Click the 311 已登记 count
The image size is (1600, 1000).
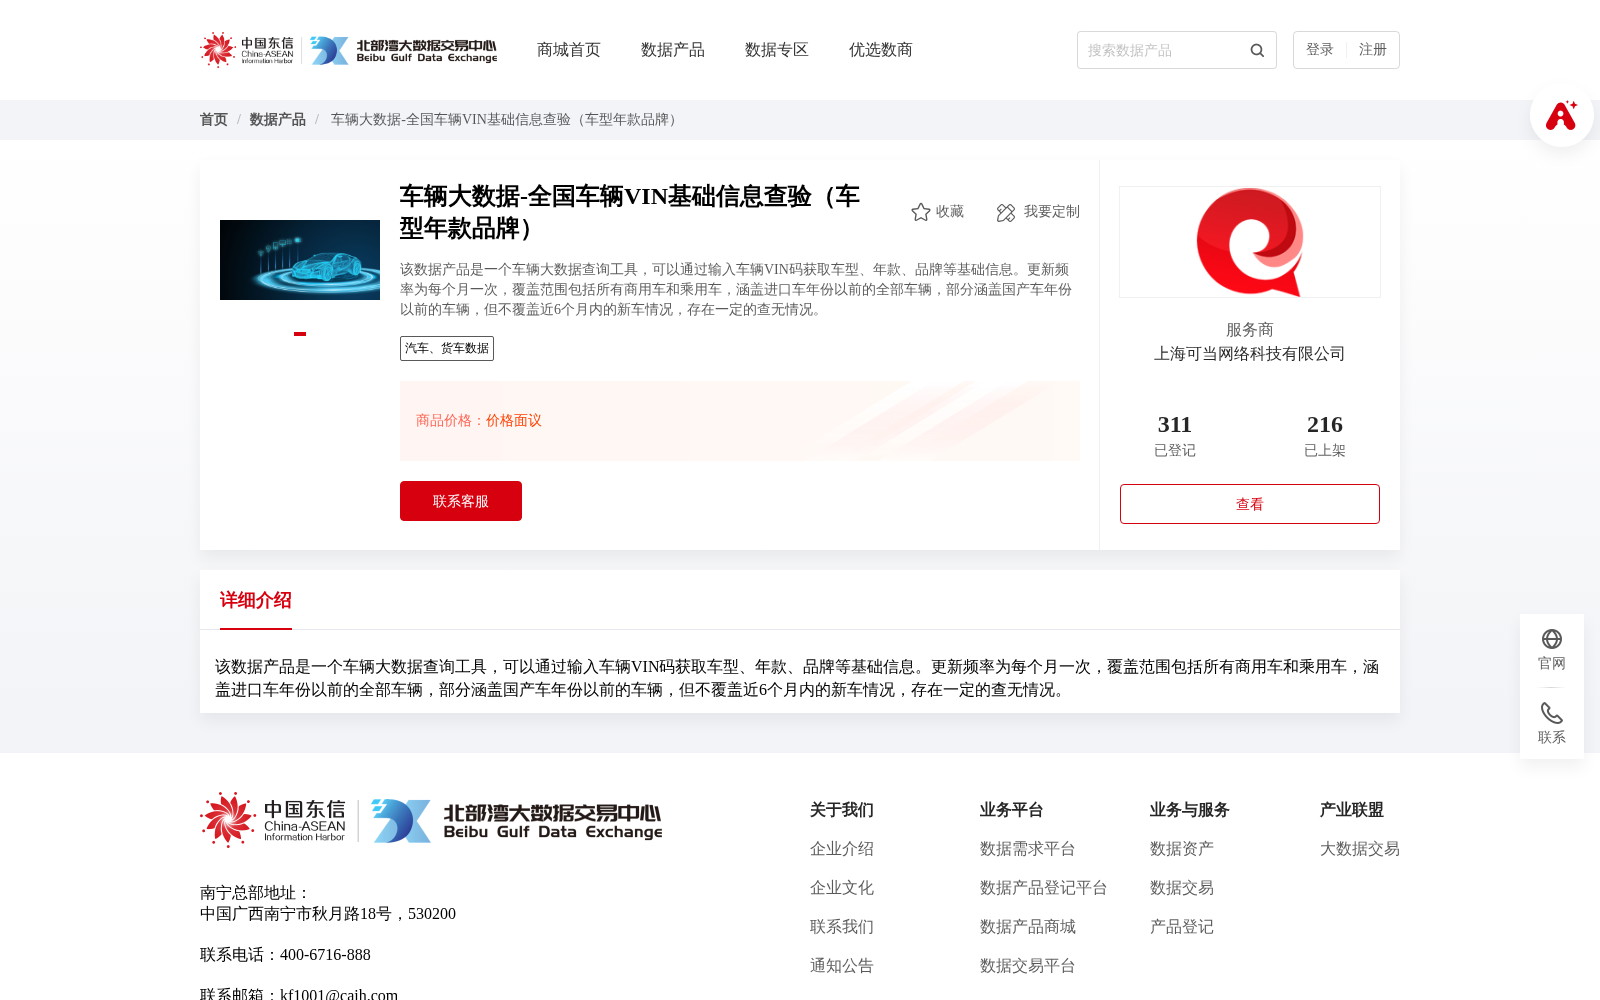point(1175,435)
